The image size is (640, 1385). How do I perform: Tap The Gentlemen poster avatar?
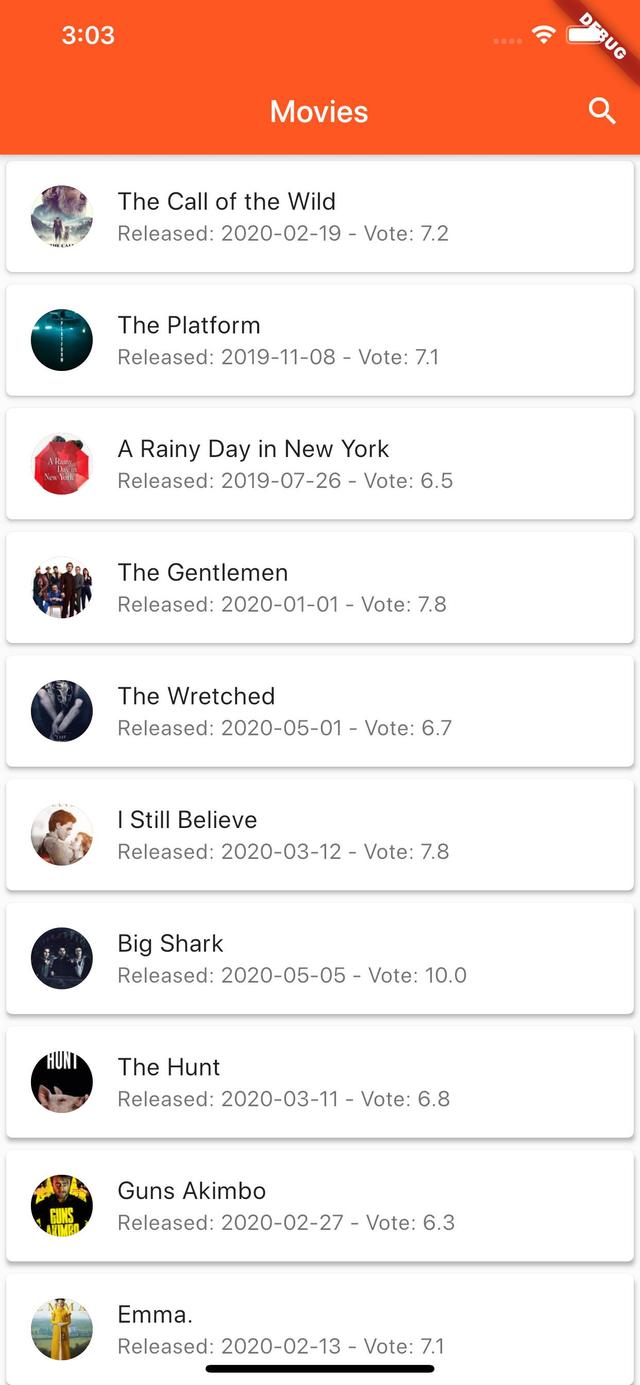(62, 587)
